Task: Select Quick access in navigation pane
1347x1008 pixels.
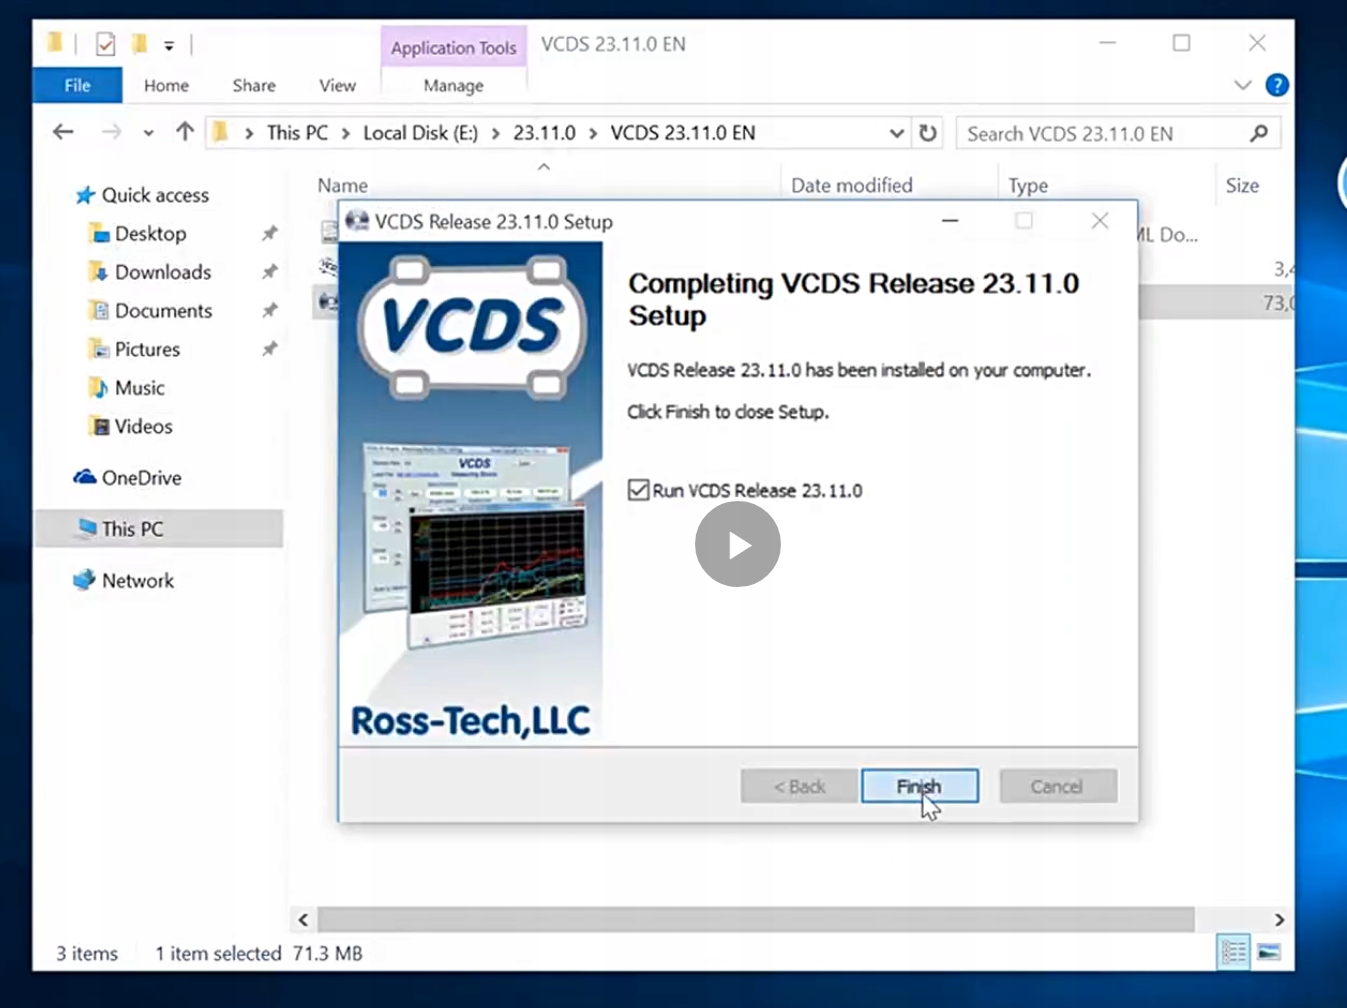Action: 155,195
